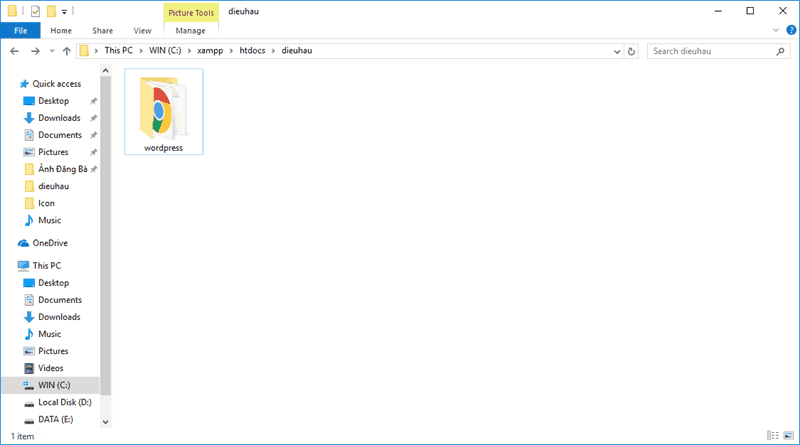Expand the address bar history dropdown
Viewport: 800px width, 445px height.
coord(617,51)
